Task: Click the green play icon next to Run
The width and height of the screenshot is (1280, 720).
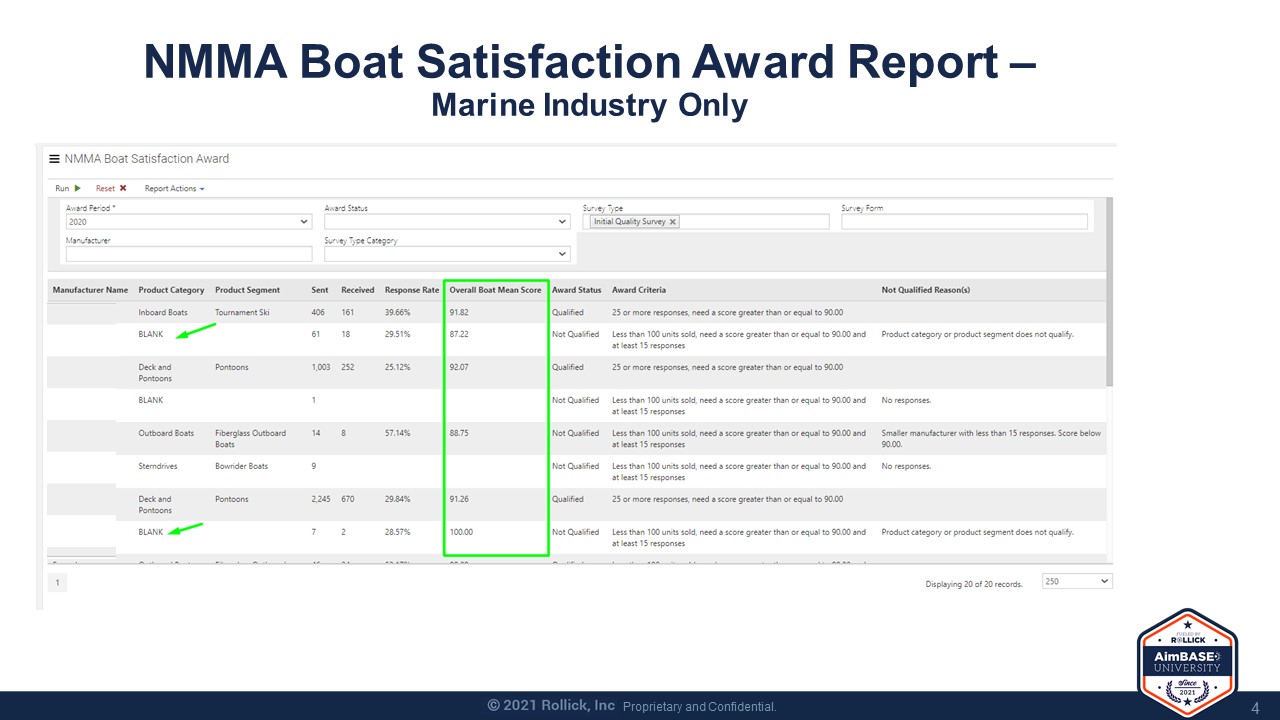Action: click(x=76, y=188)
